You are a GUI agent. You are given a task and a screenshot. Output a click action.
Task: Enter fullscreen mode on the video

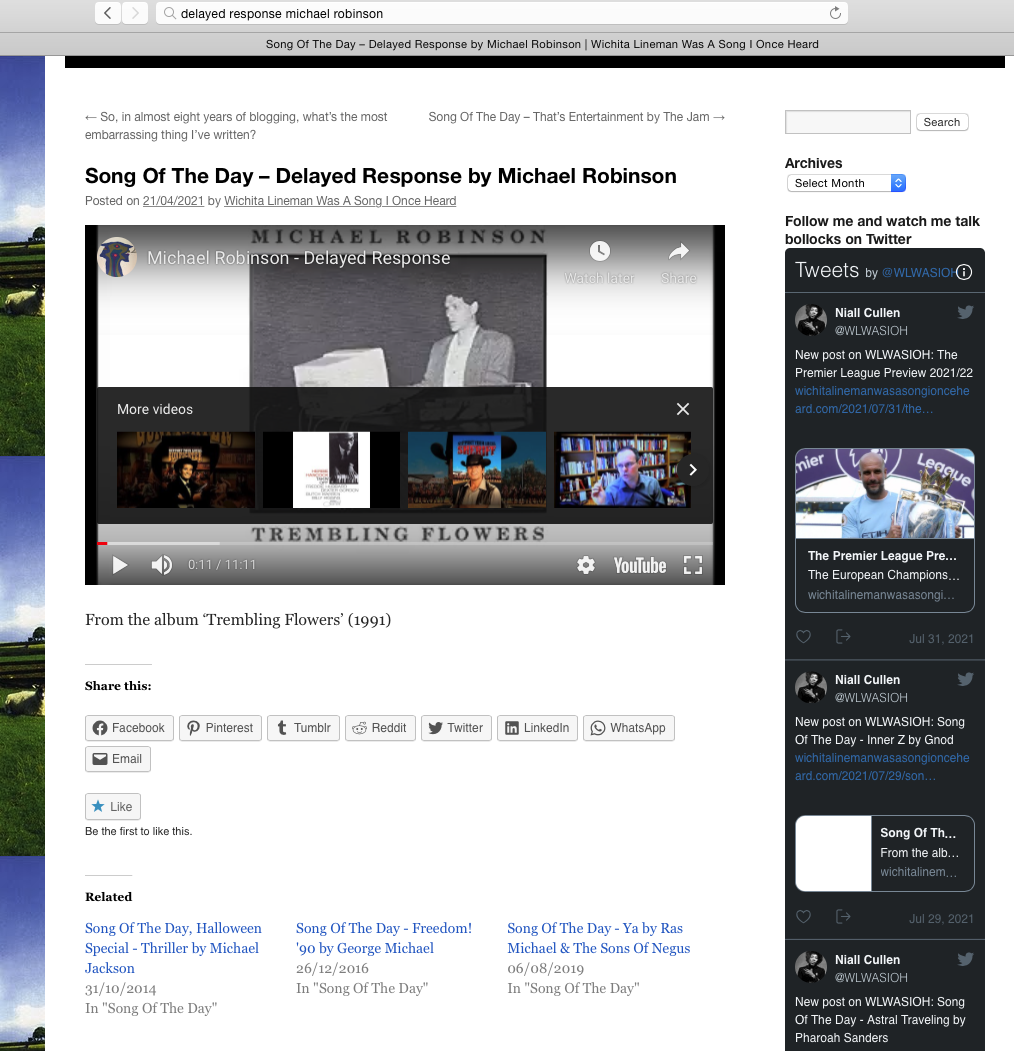click(693, 565)
